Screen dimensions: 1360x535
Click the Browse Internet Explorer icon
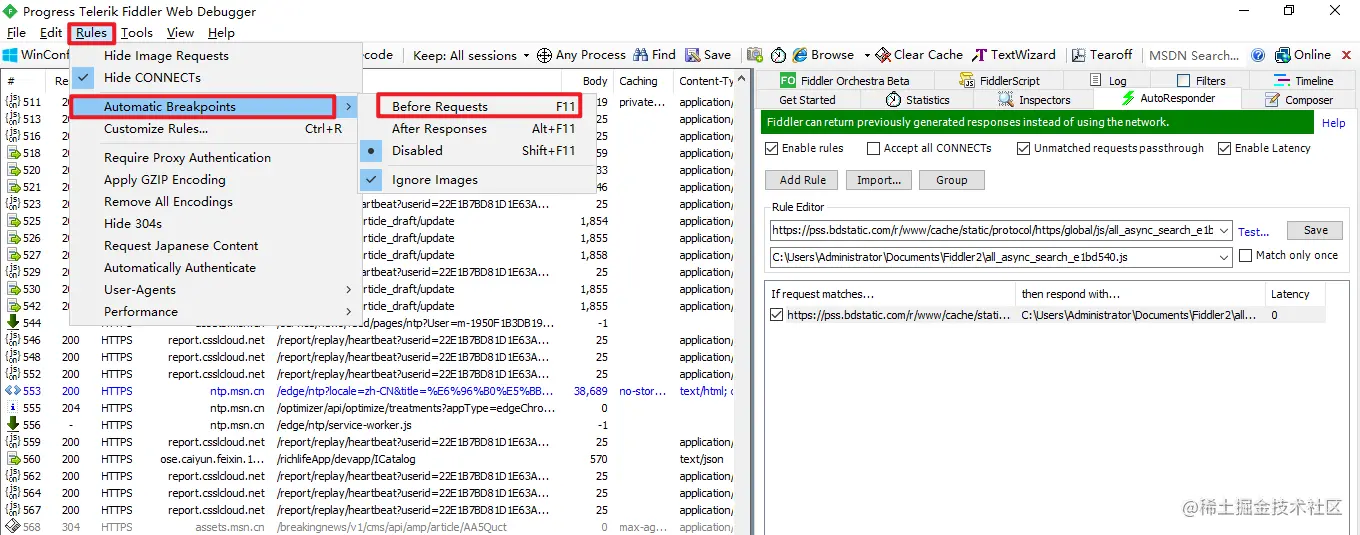(x=800, y=55)
